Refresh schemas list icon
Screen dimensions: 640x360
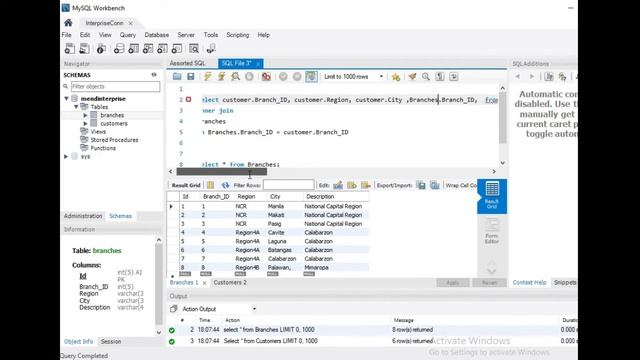154,75
